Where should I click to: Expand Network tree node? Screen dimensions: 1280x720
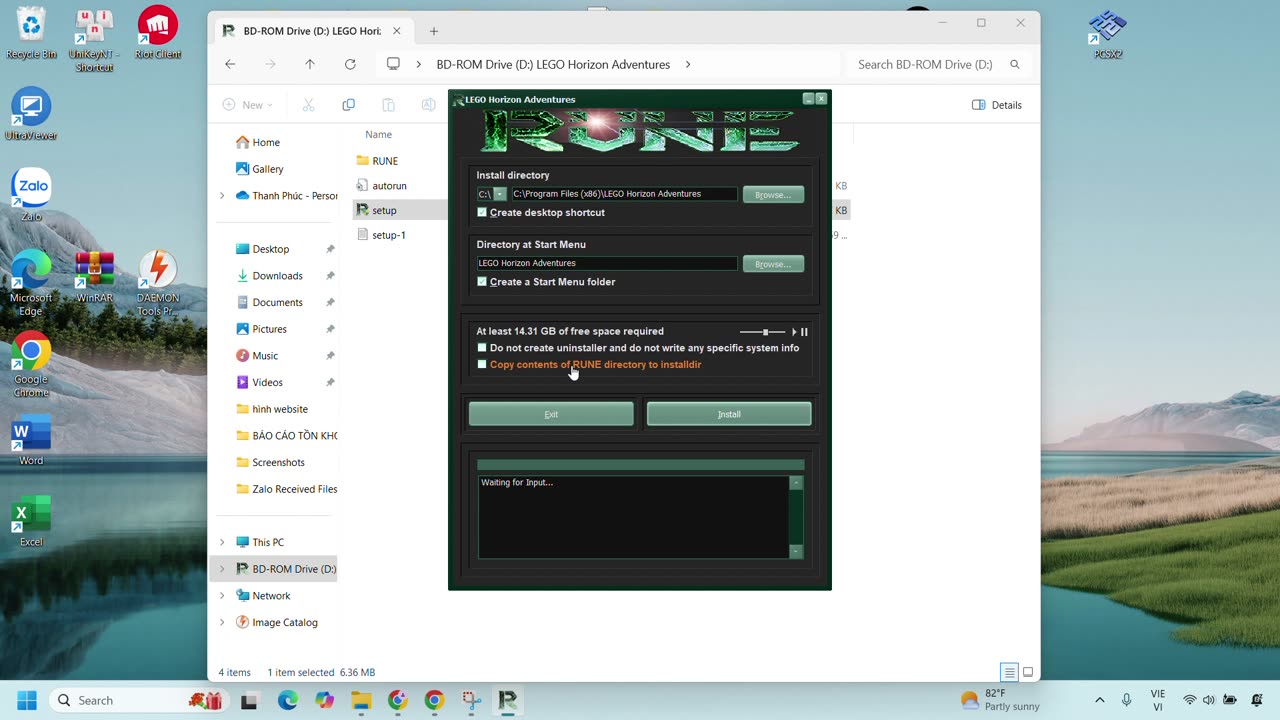tap(222, 595)
